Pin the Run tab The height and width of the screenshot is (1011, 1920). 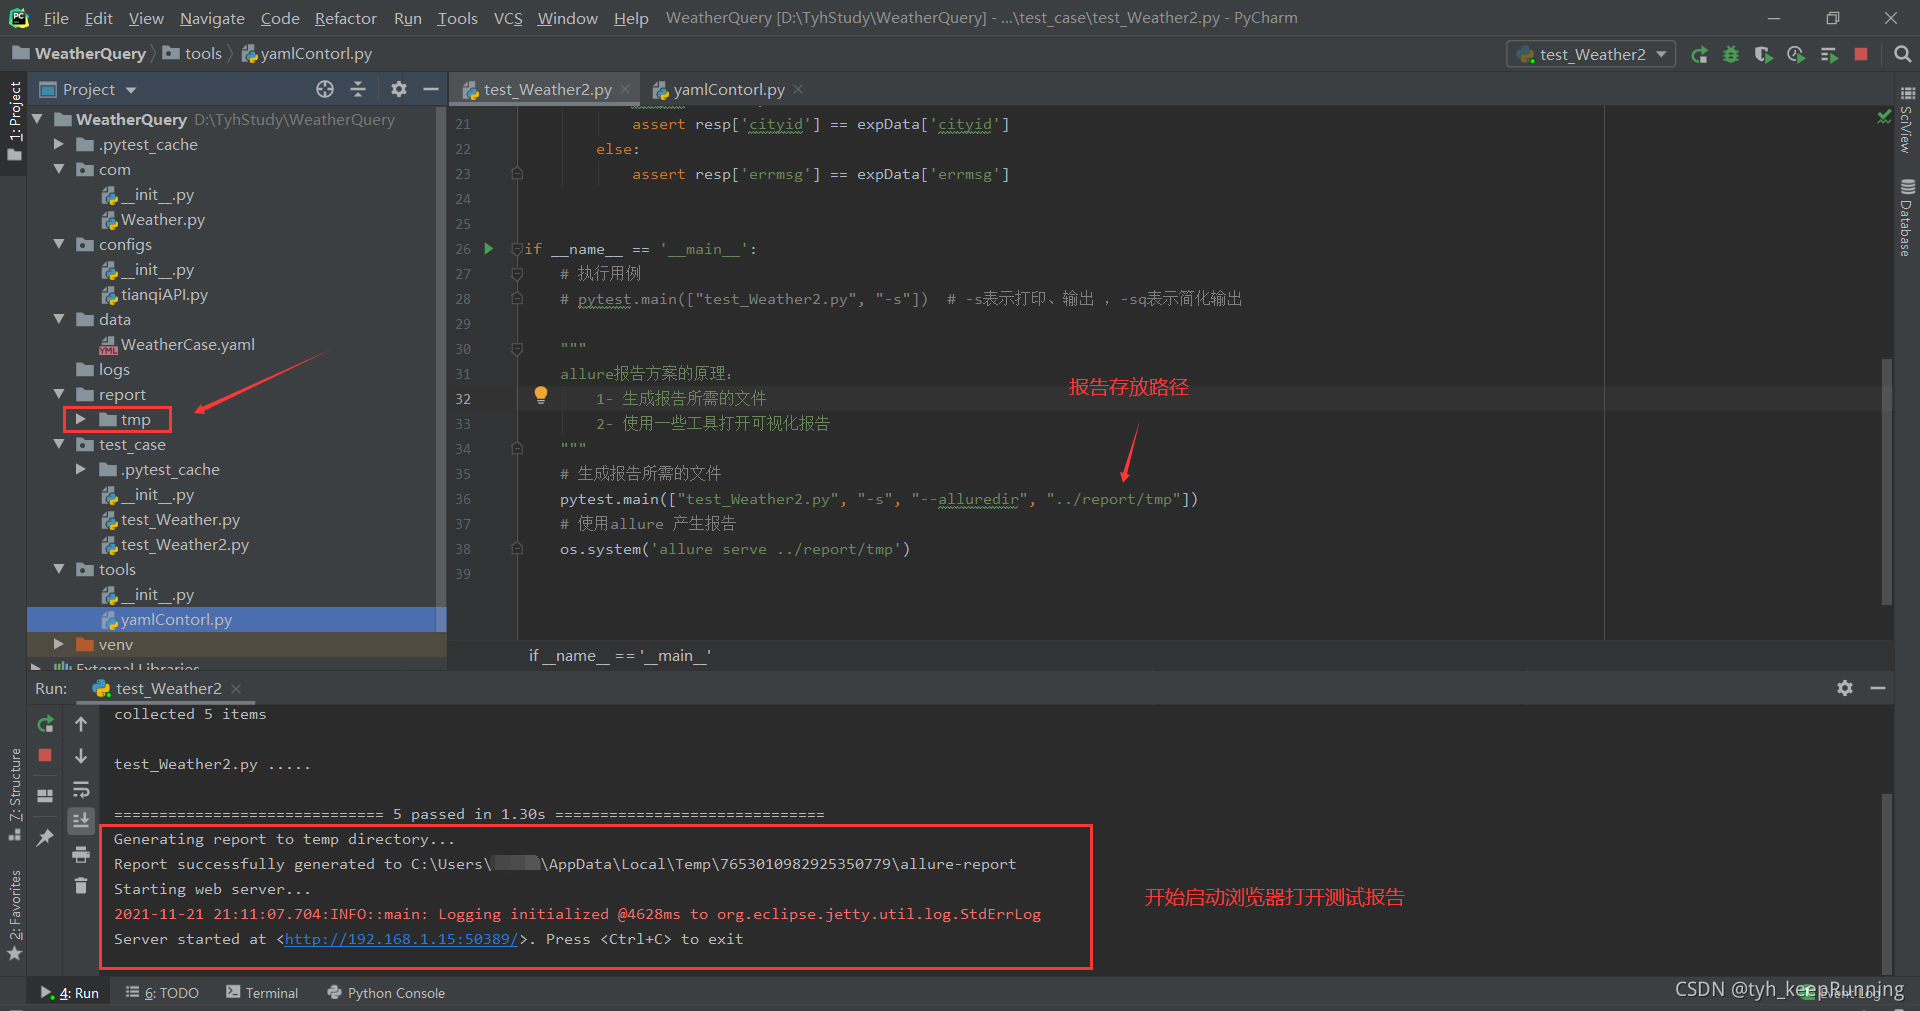(45, 837)
